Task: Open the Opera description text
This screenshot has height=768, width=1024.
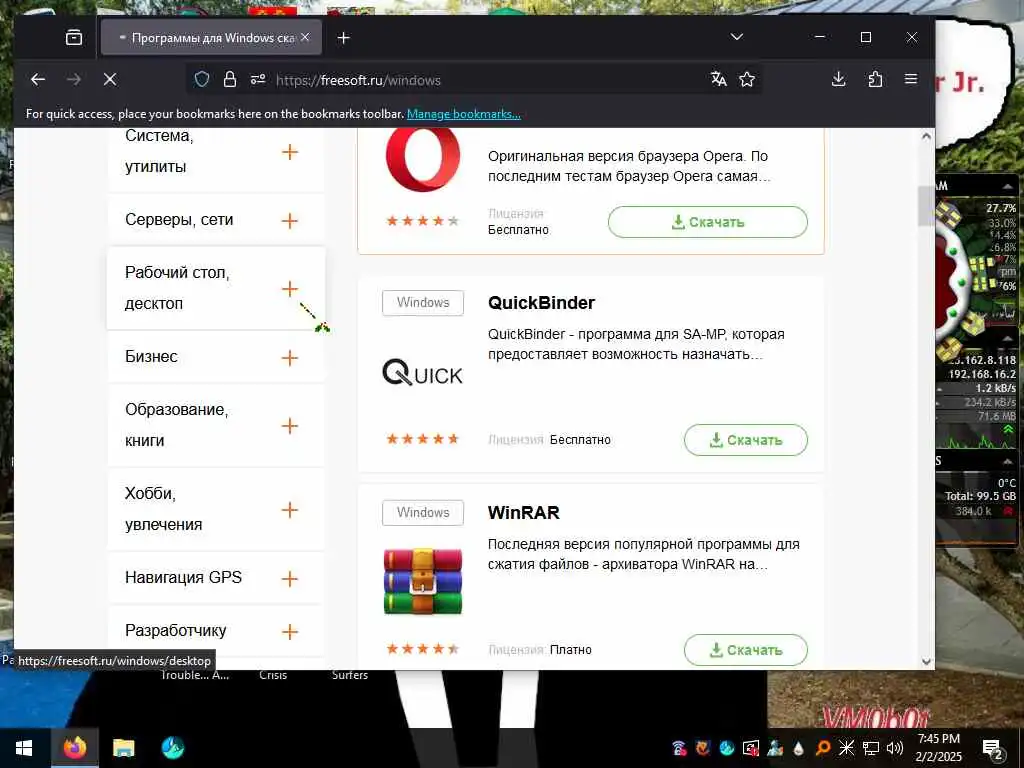Action: click(x=628, y=166)
